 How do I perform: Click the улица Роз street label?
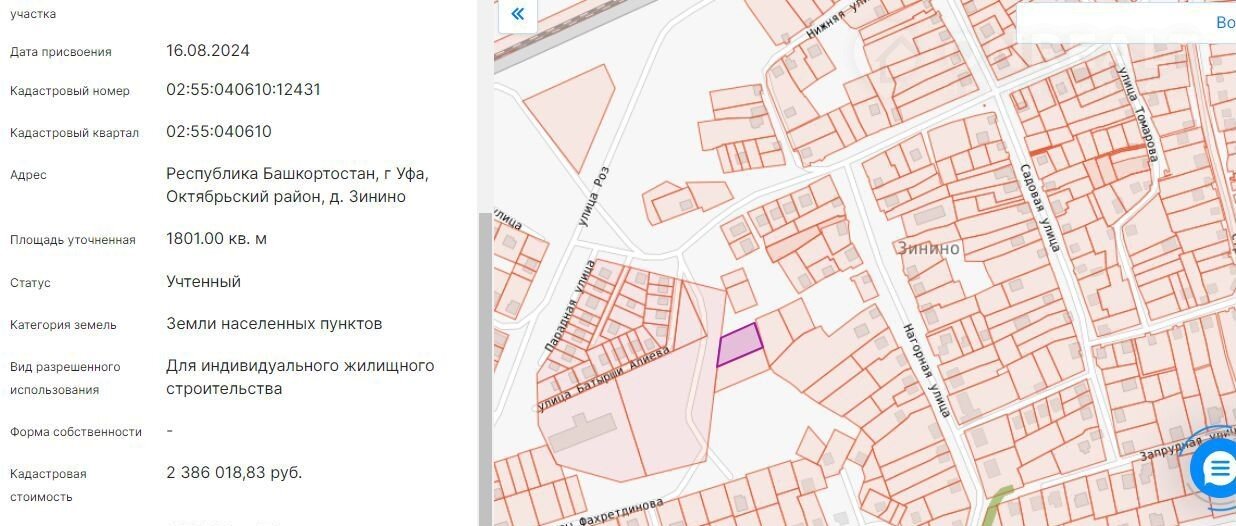click(594, 195)
